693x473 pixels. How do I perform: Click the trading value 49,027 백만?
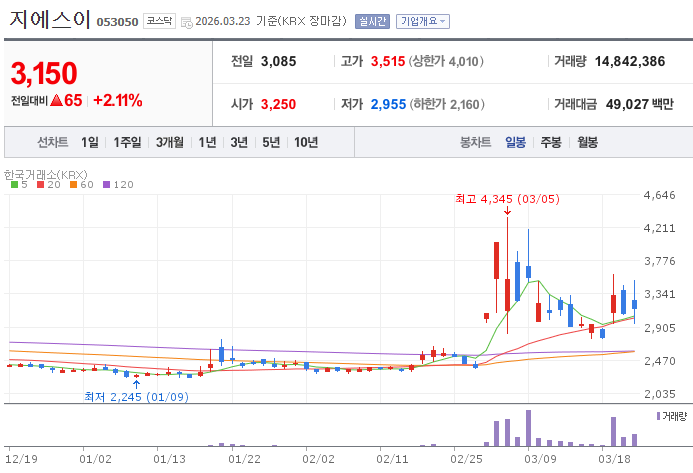tap(640, 104)
